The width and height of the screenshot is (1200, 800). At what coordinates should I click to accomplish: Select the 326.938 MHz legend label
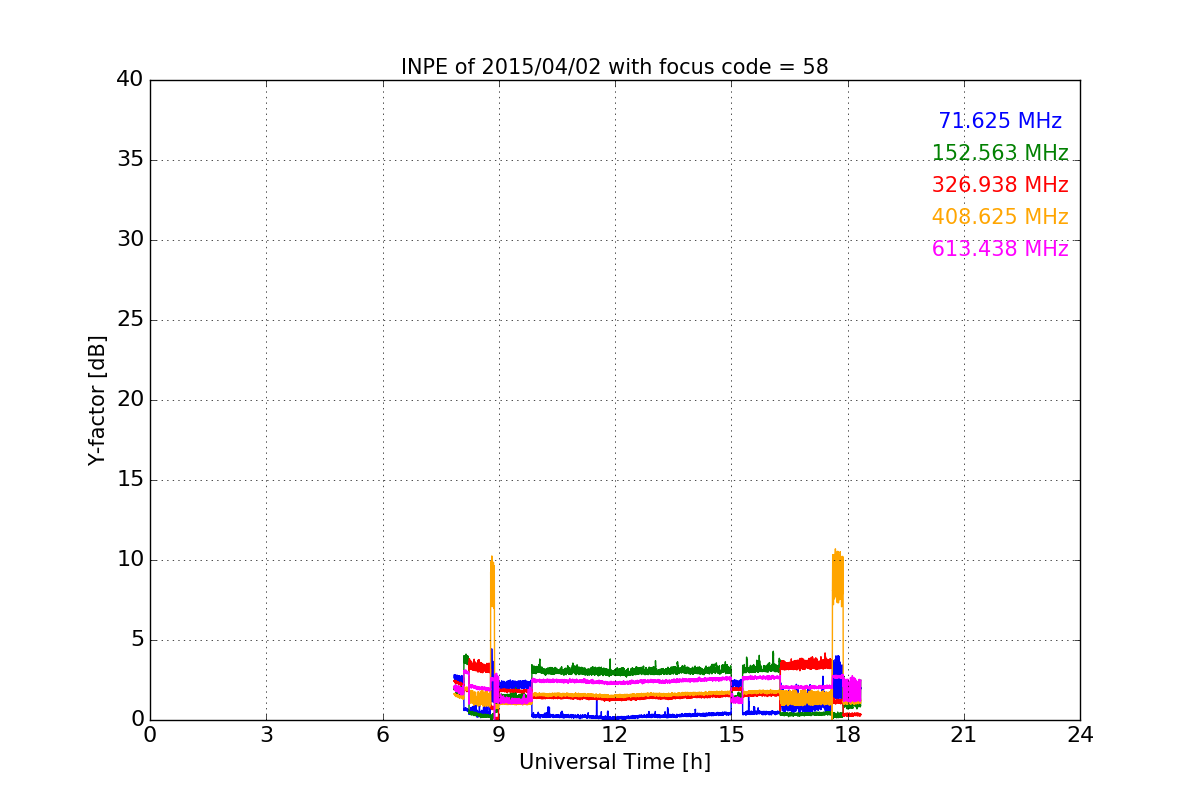(1000, 185)
